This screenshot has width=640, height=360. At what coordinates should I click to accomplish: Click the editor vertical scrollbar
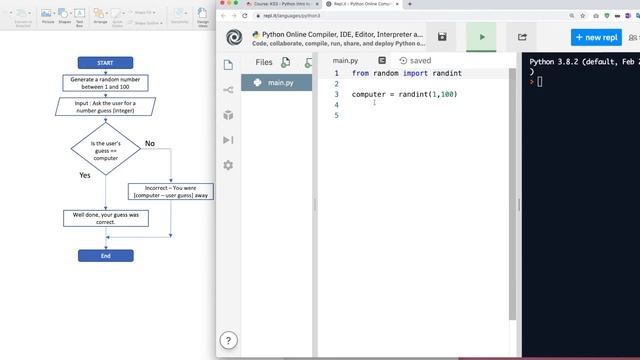pos(512,194)
